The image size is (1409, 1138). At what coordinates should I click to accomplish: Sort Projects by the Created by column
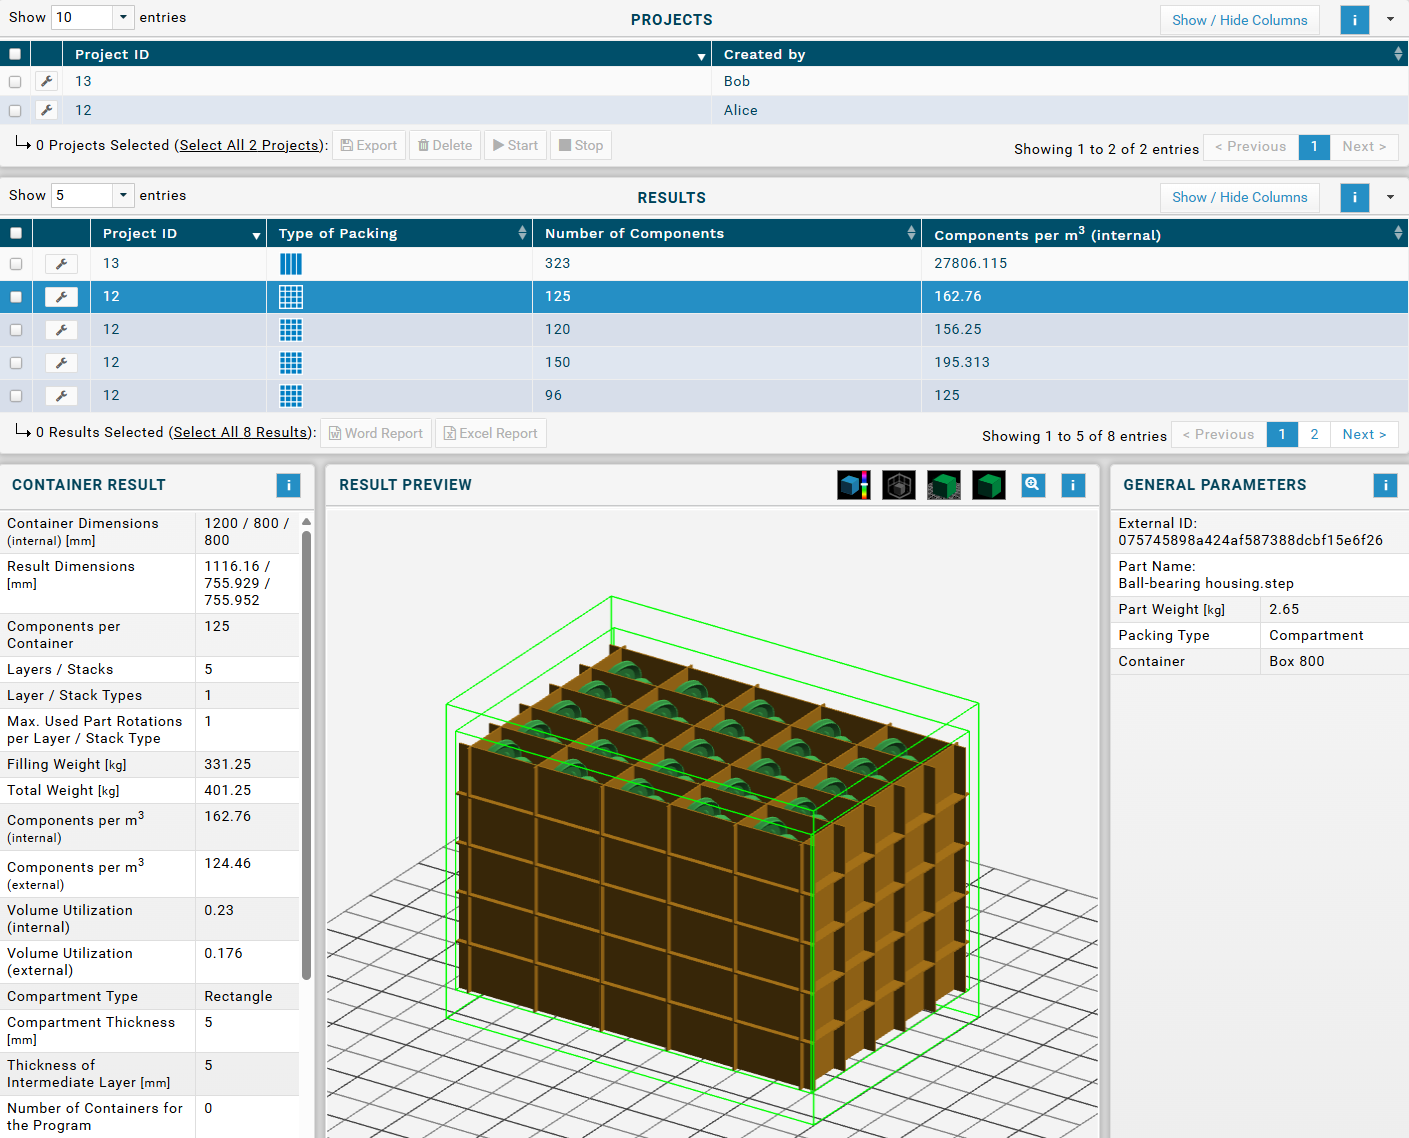[1060, 54]
